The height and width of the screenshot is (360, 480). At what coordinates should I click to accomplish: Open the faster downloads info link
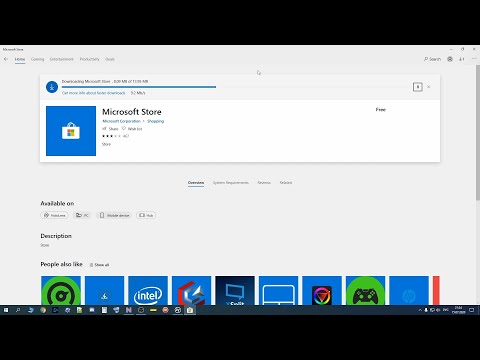pyautogui.click(x=94, y=93)
